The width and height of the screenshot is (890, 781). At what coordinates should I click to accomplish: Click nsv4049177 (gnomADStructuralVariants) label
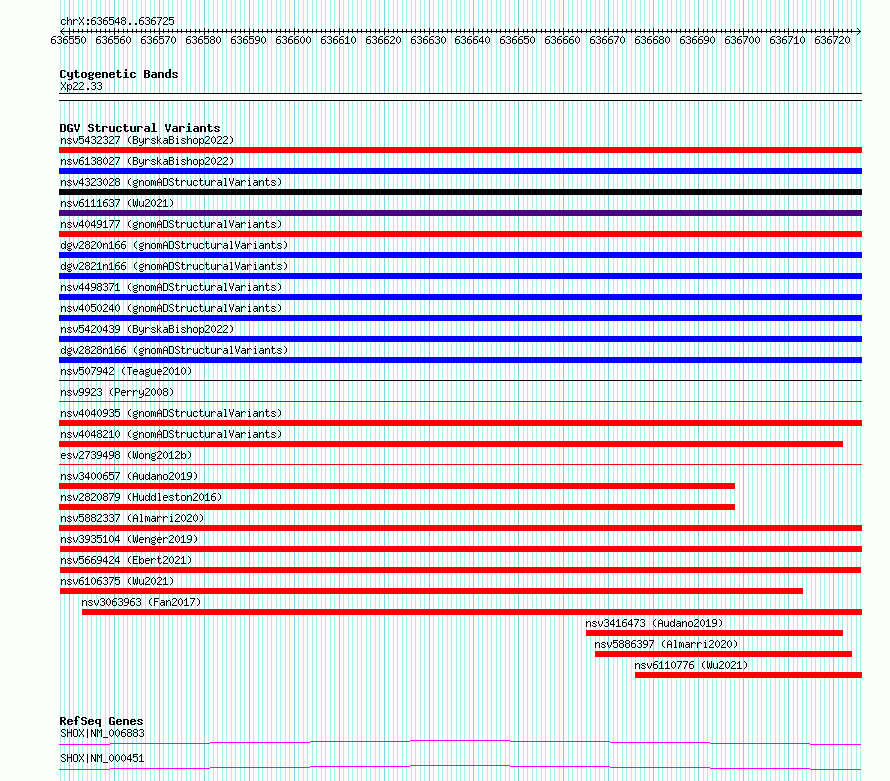171,224
